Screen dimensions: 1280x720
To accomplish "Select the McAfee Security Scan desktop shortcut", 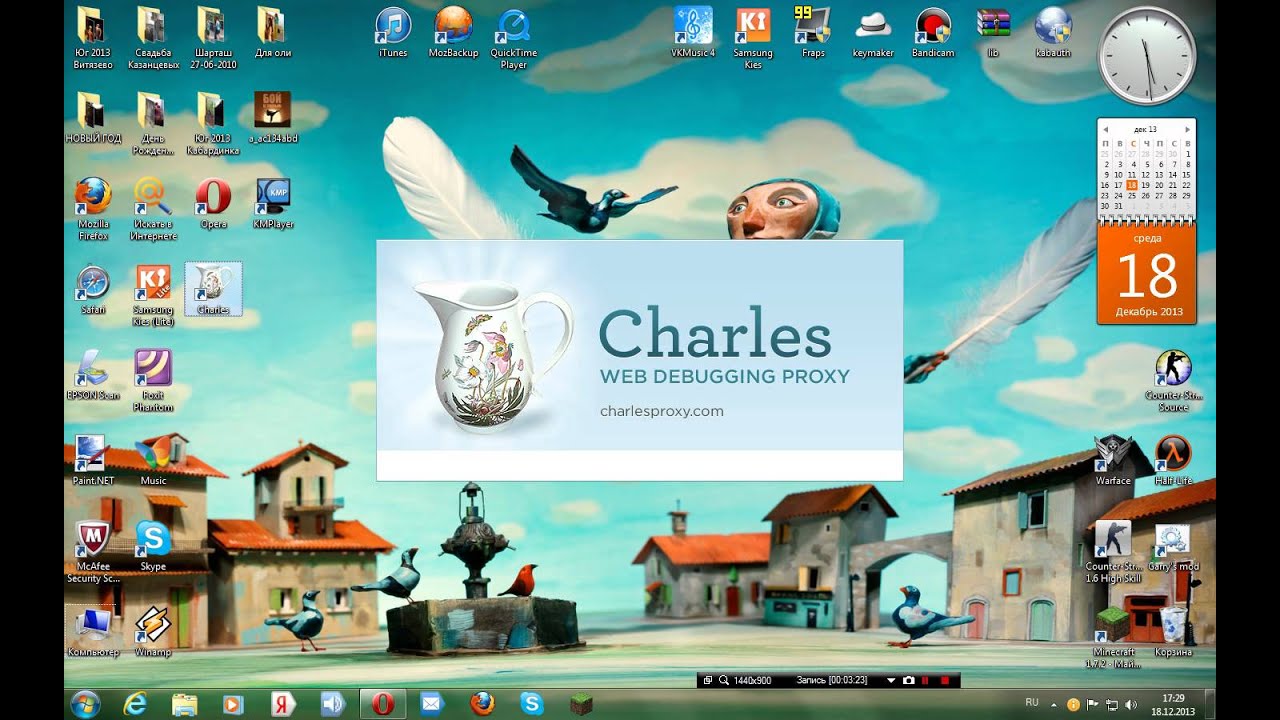I will [93, 552].
